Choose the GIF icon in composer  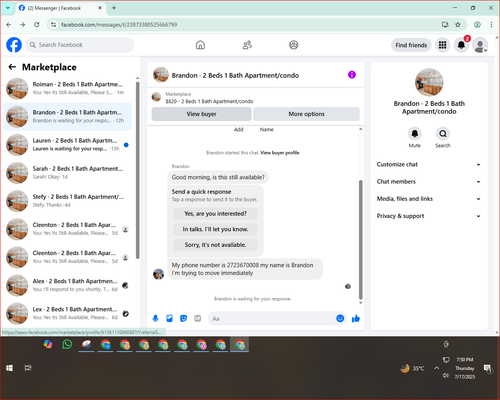click(x=198, y=318)
